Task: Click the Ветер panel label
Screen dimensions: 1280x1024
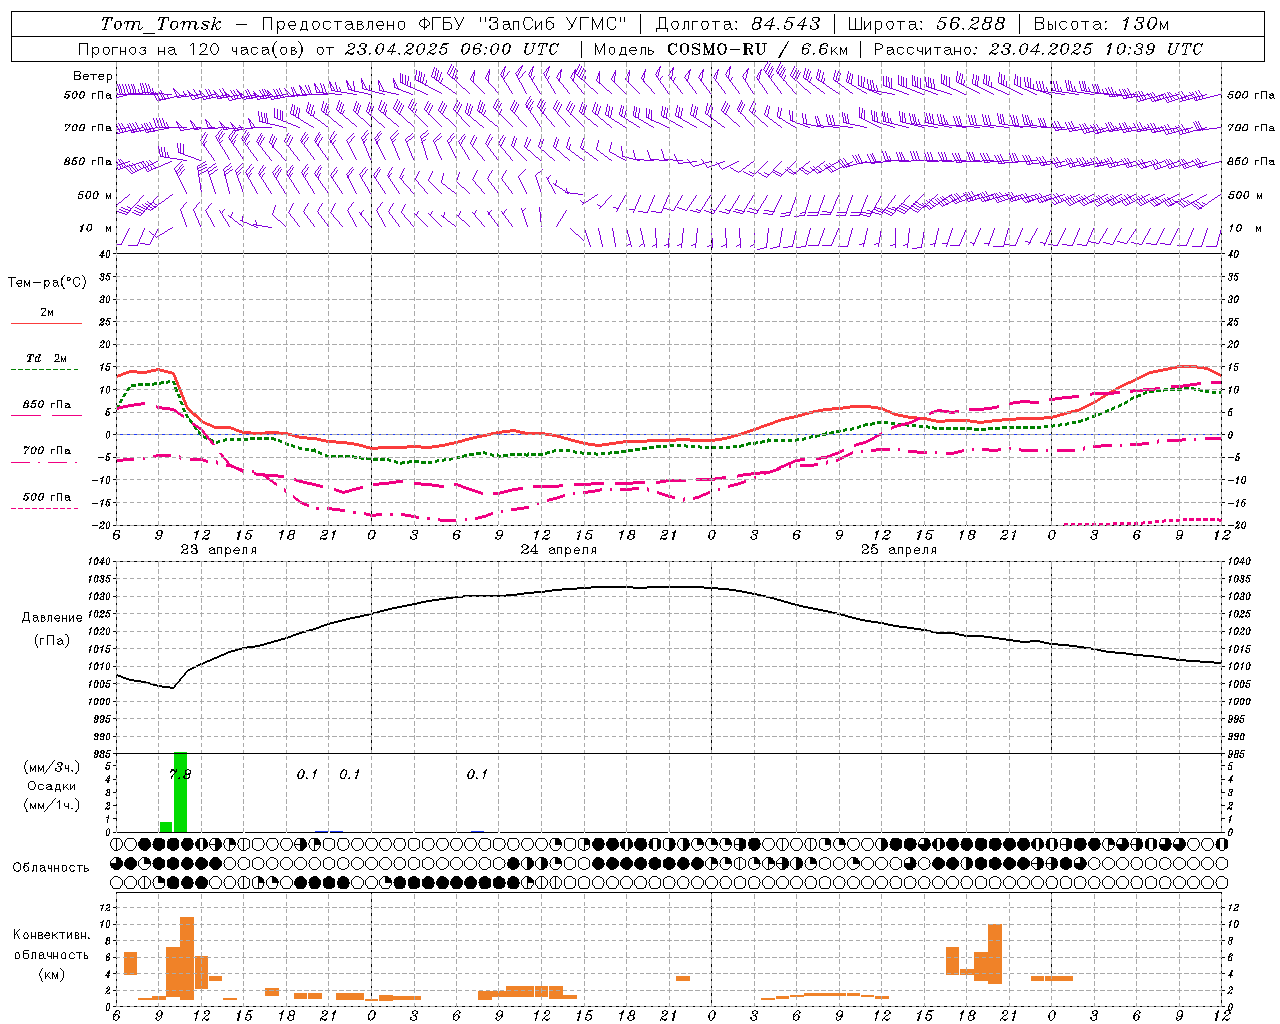Action: coord(92,76)
